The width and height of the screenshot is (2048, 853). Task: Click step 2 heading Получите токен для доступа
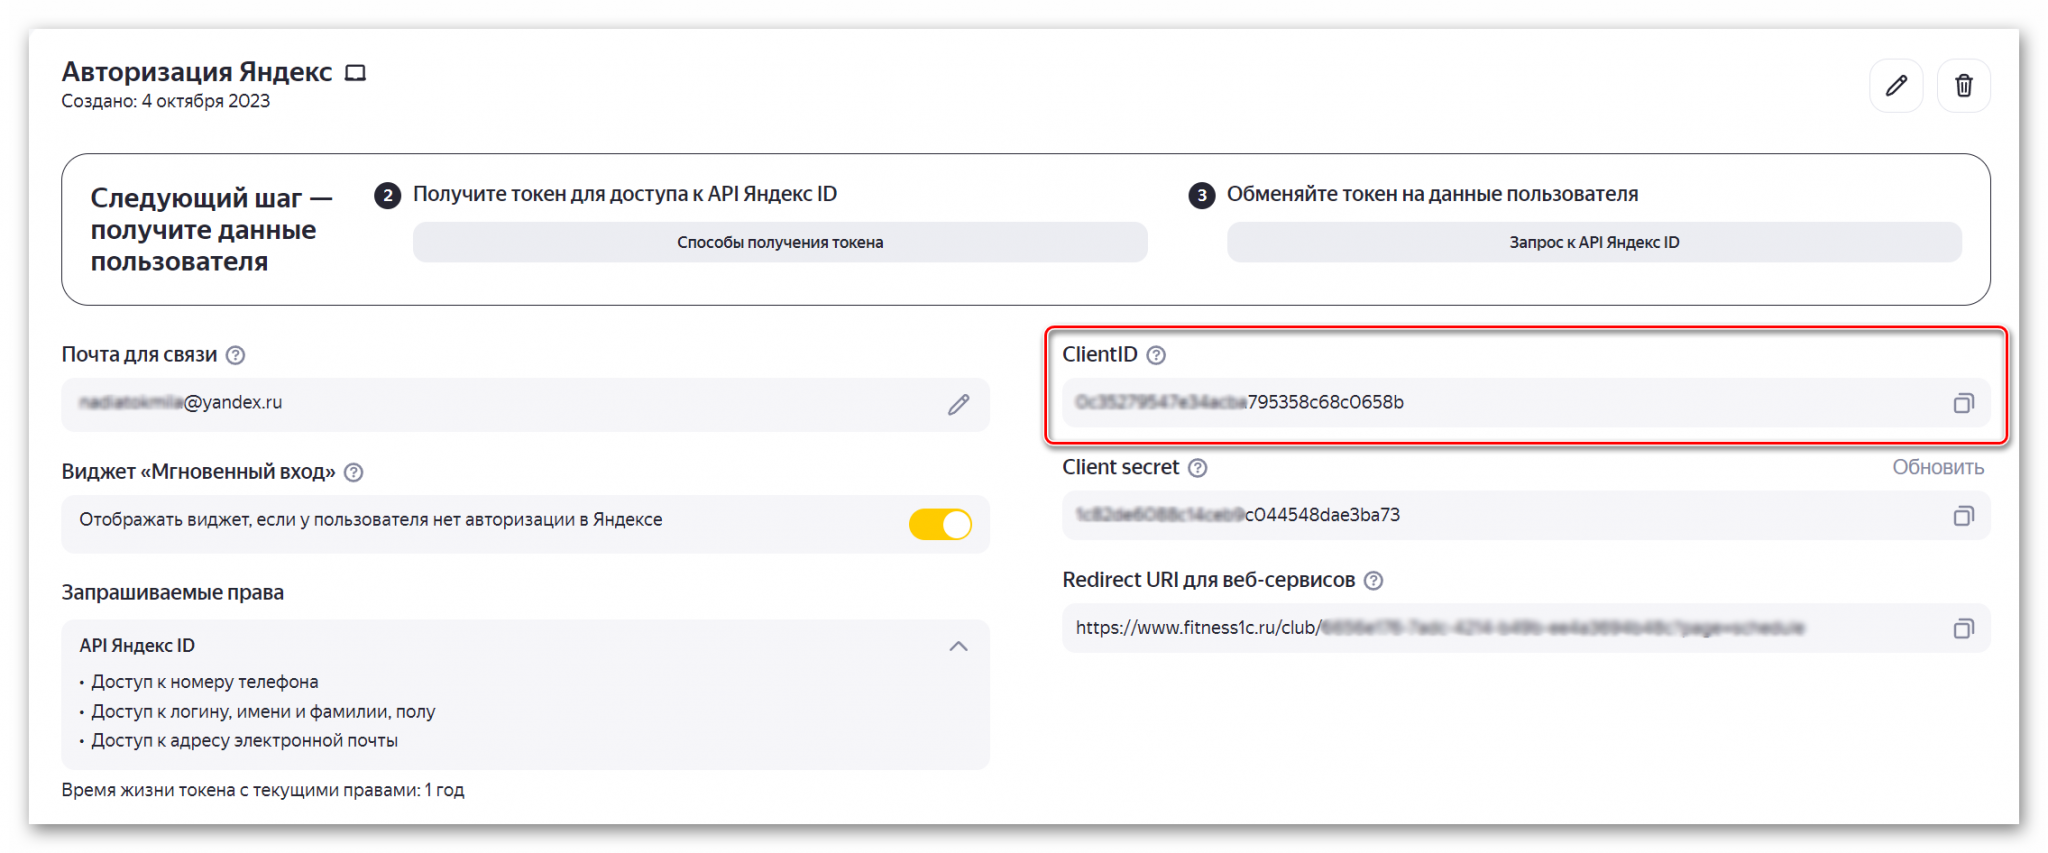tap(625, 194)
